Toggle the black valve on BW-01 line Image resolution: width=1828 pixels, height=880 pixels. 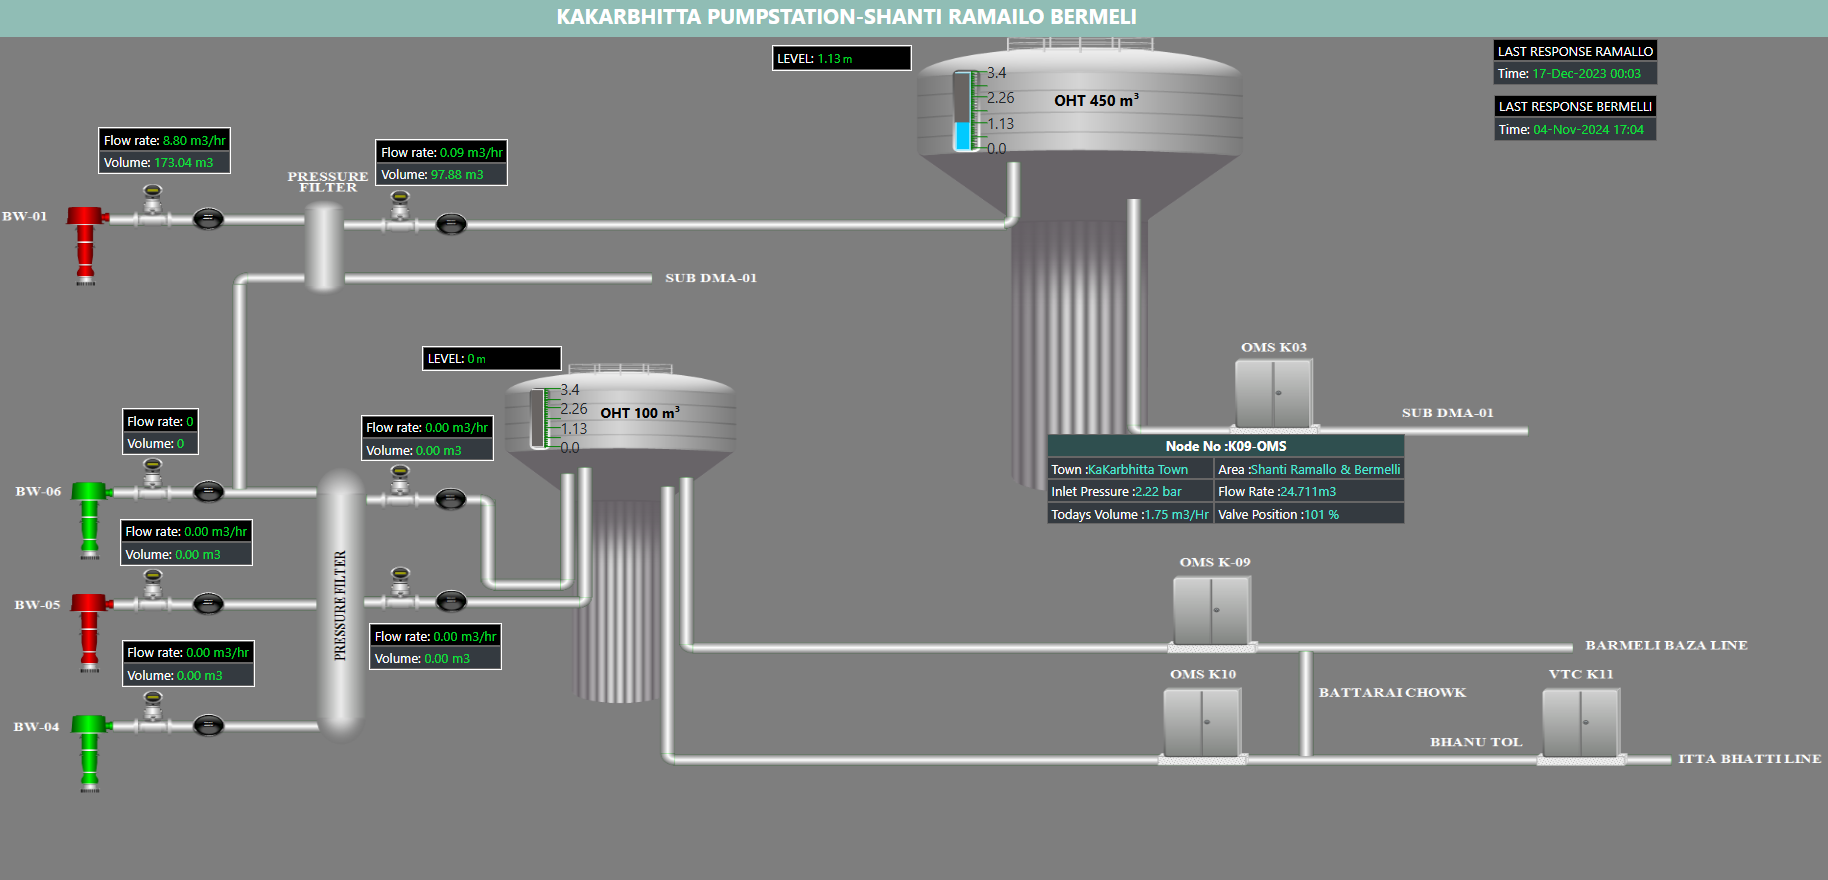(x=208, y=218)
